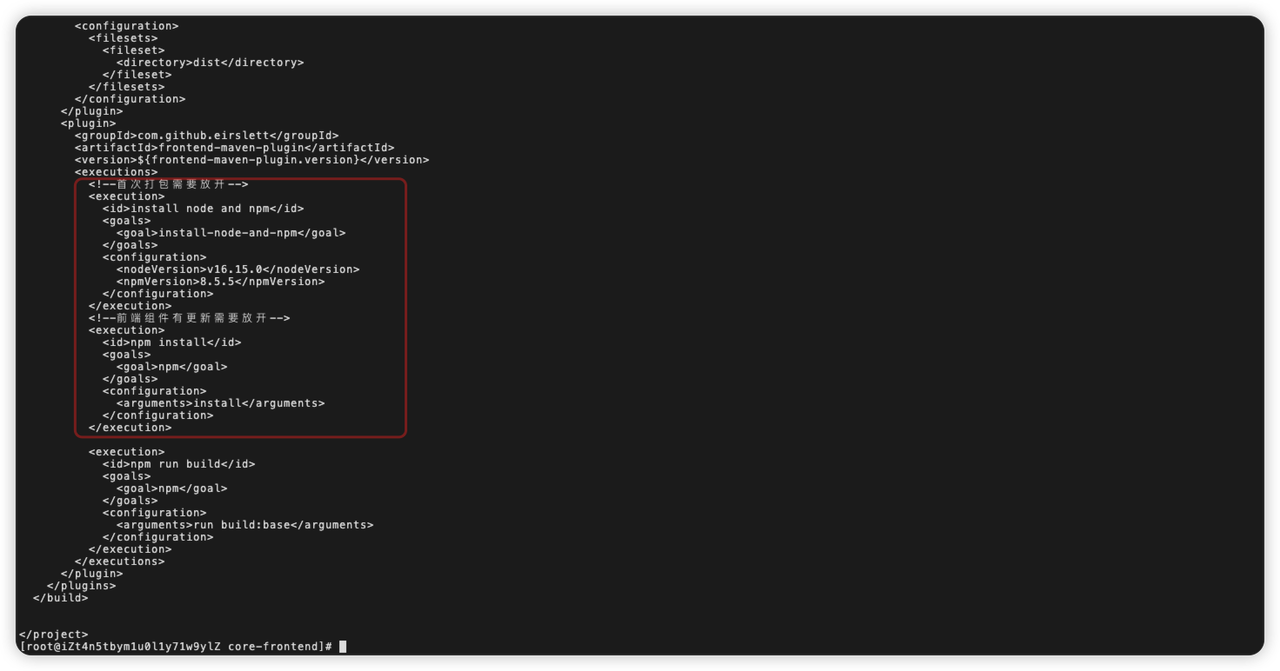Place cursor on npmVersion 8.5.5

point(220,281)
